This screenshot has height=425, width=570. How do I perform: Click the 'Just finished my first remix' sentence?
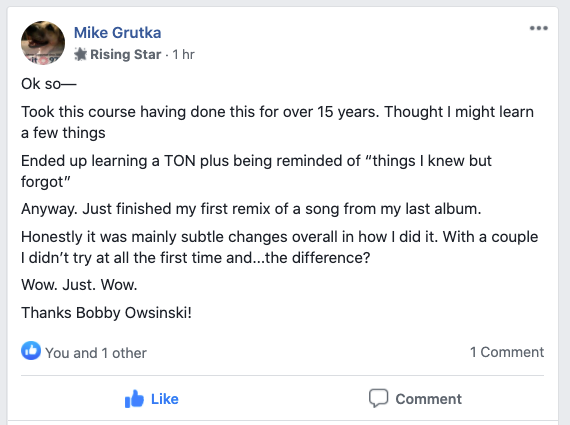282,209
